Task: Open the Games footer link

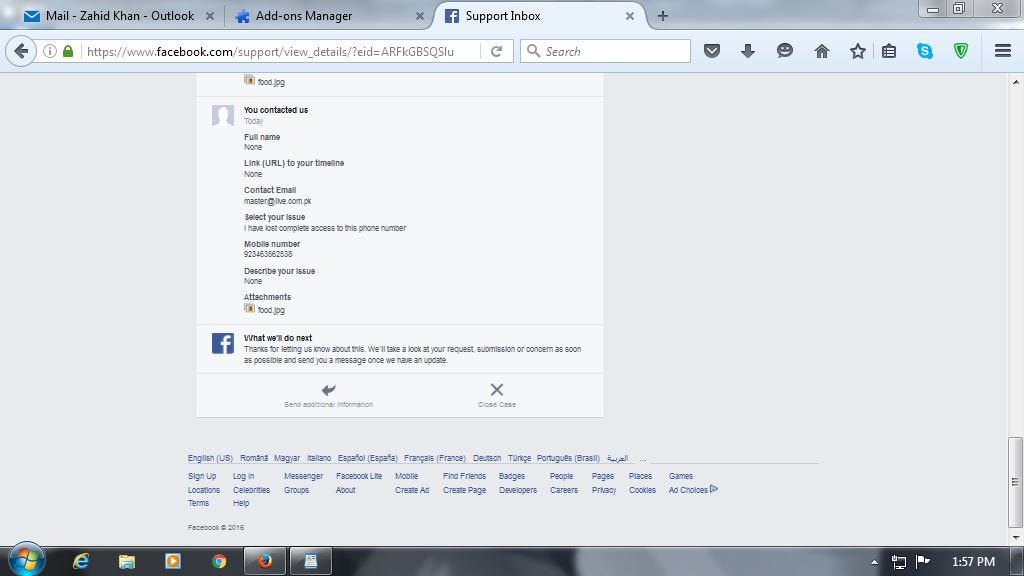Action: coord(681,476)
